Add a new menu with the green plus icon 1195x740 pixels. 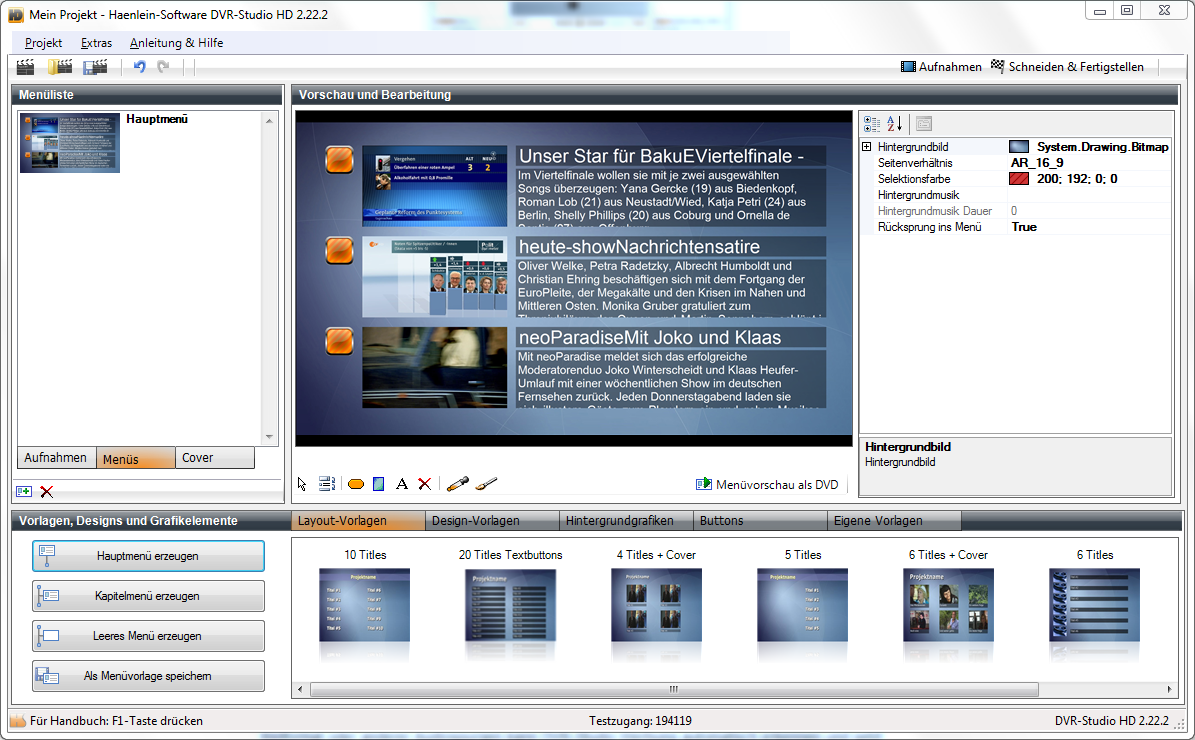(24, 492)
